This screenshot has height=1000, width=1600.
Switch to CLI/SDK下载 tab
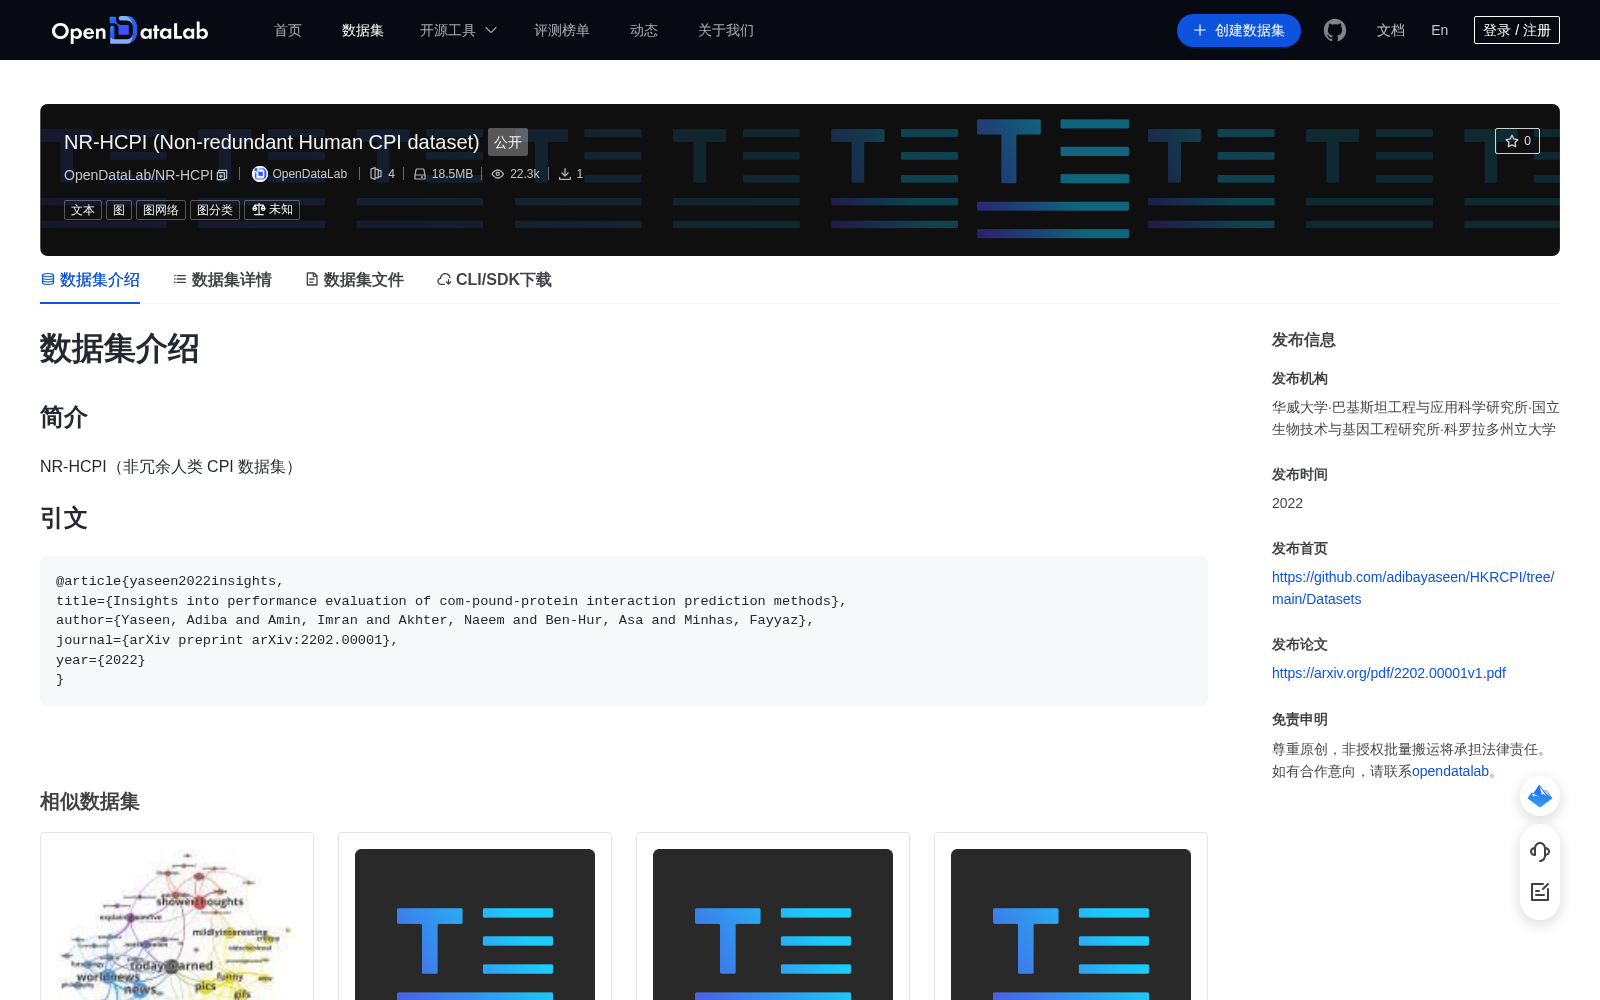coord(494,280)
